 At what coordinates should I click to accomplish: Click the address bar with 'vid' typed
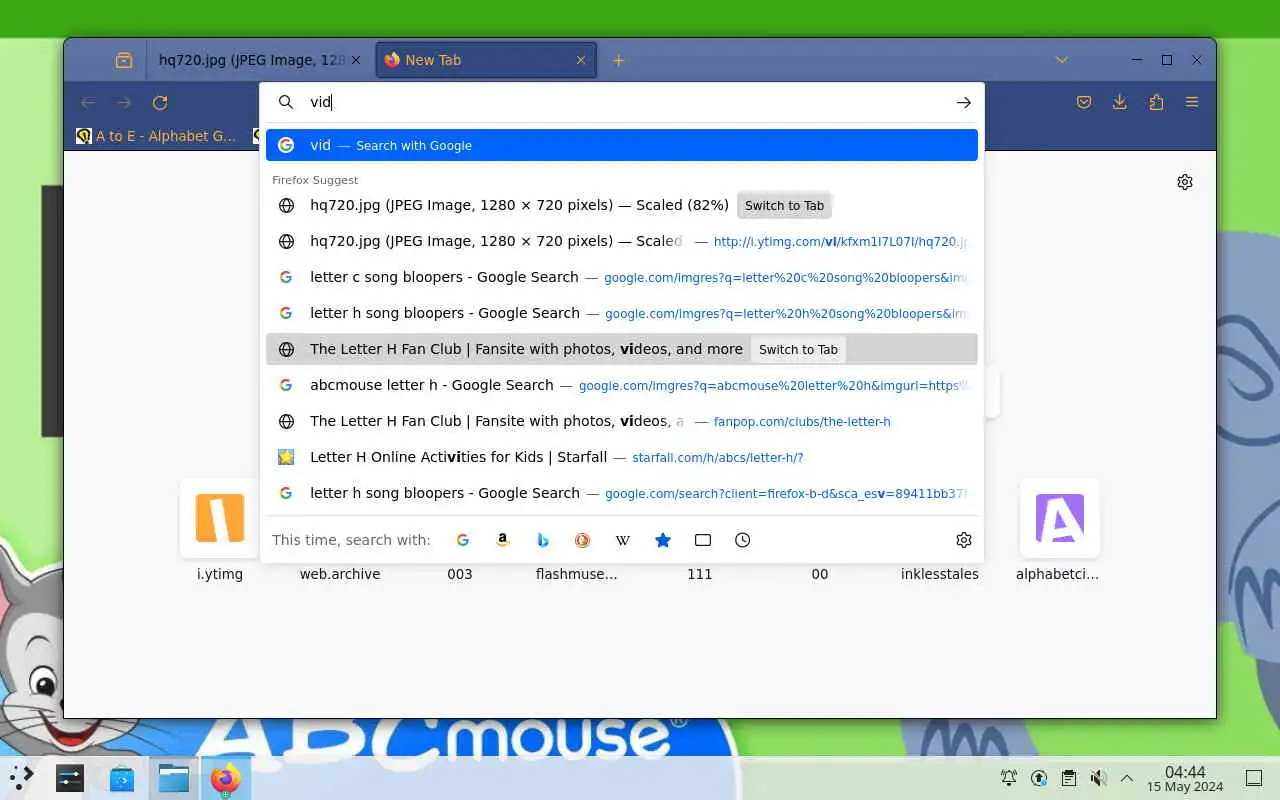coord(622,102)
